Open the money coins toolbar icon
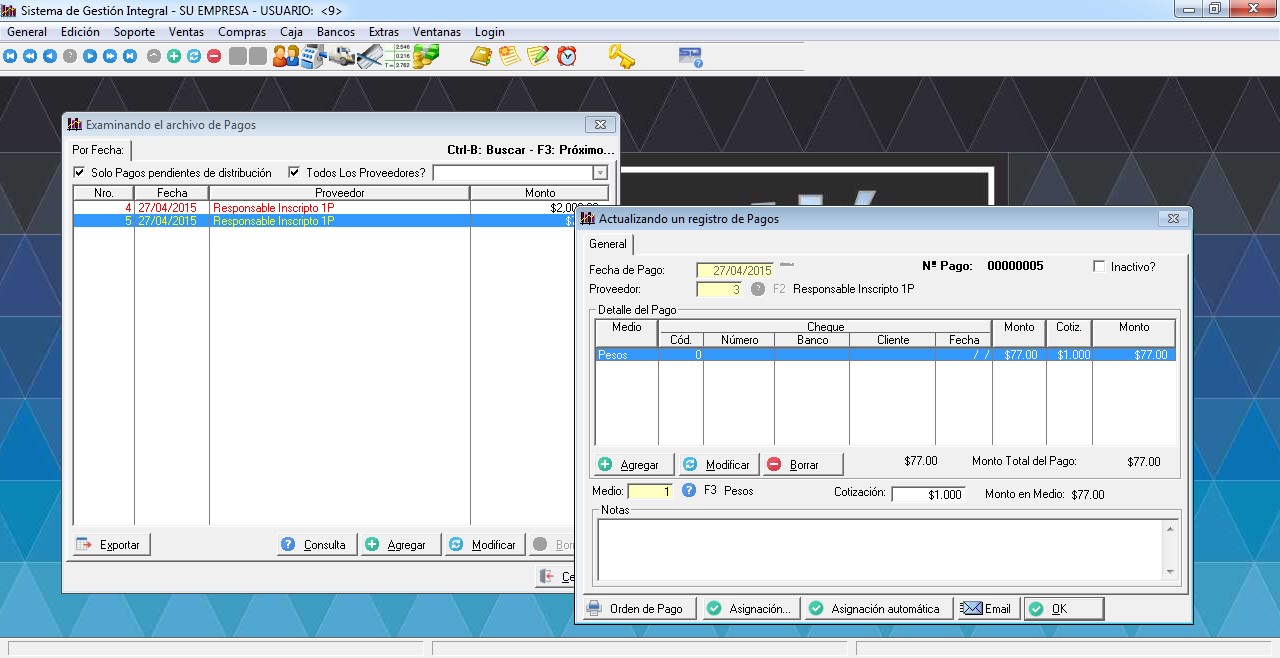 (x=427, y=57)
